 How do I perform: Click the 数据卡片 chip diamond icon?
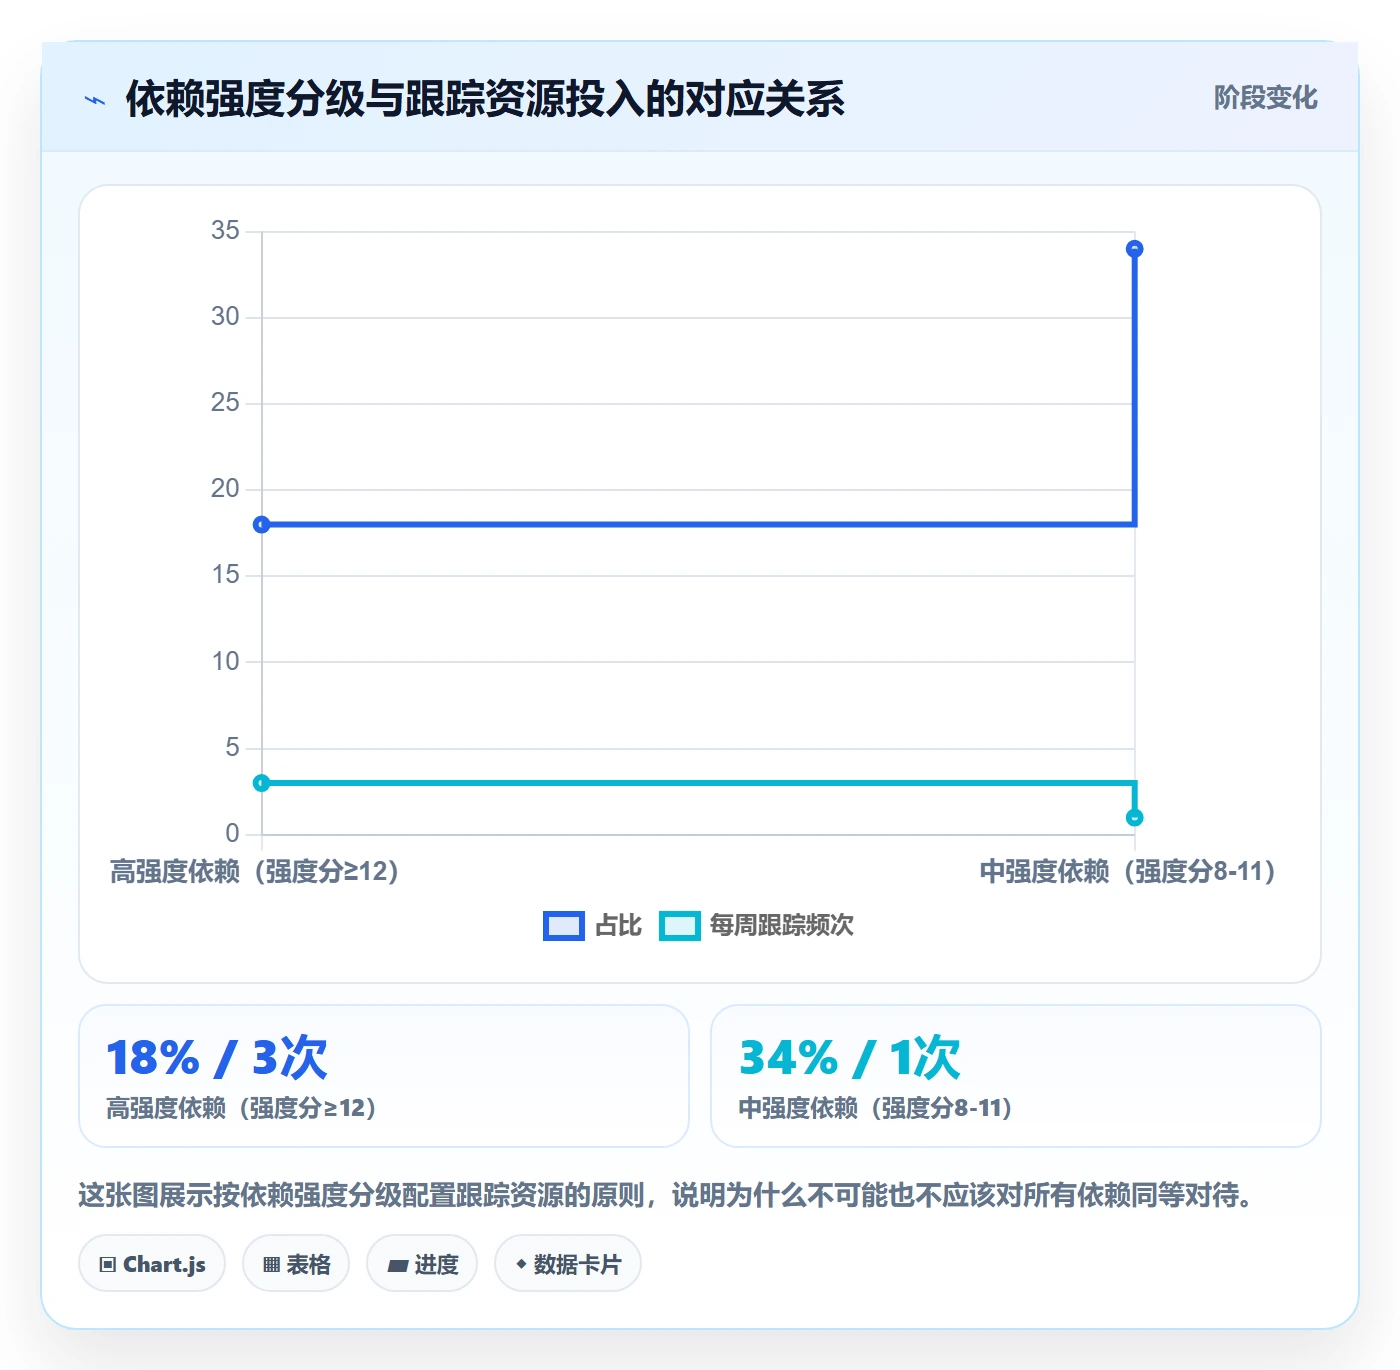[x=521, y=1264]
